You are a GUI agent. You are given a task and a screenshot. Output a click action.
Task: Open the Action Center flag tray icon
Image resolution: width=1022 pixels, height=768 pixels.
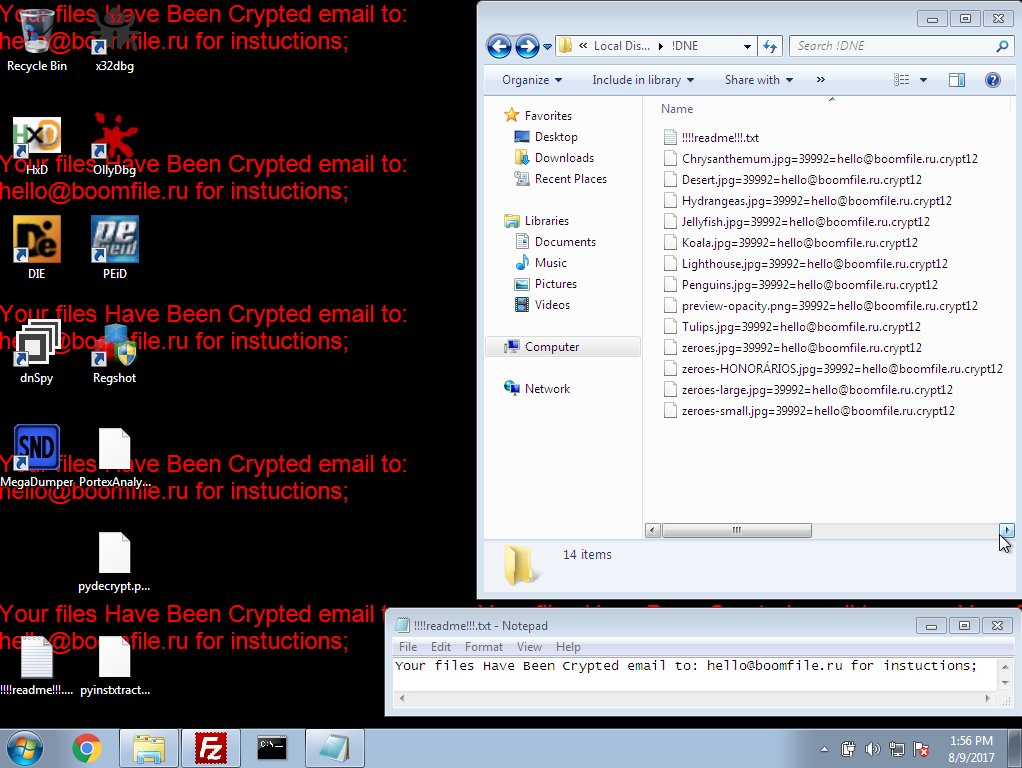(921, 750)
